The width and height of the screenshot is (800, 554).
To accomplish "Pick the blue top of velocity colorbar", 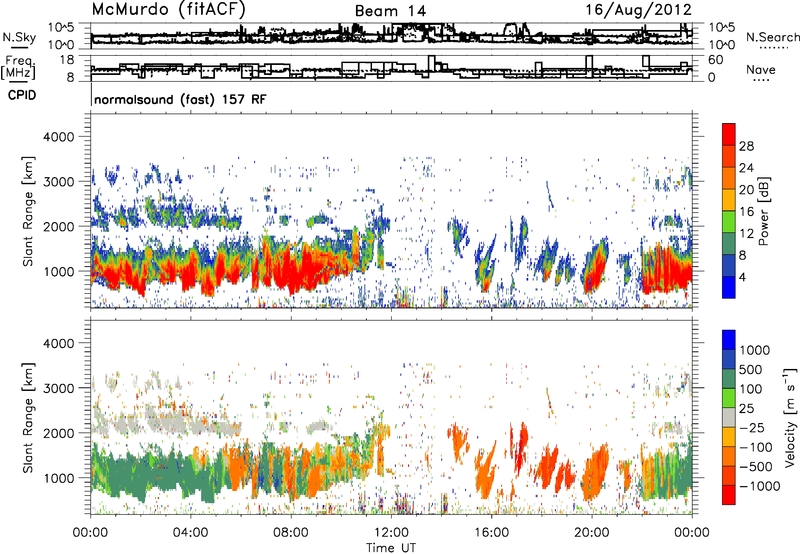I will pos(729,339).
